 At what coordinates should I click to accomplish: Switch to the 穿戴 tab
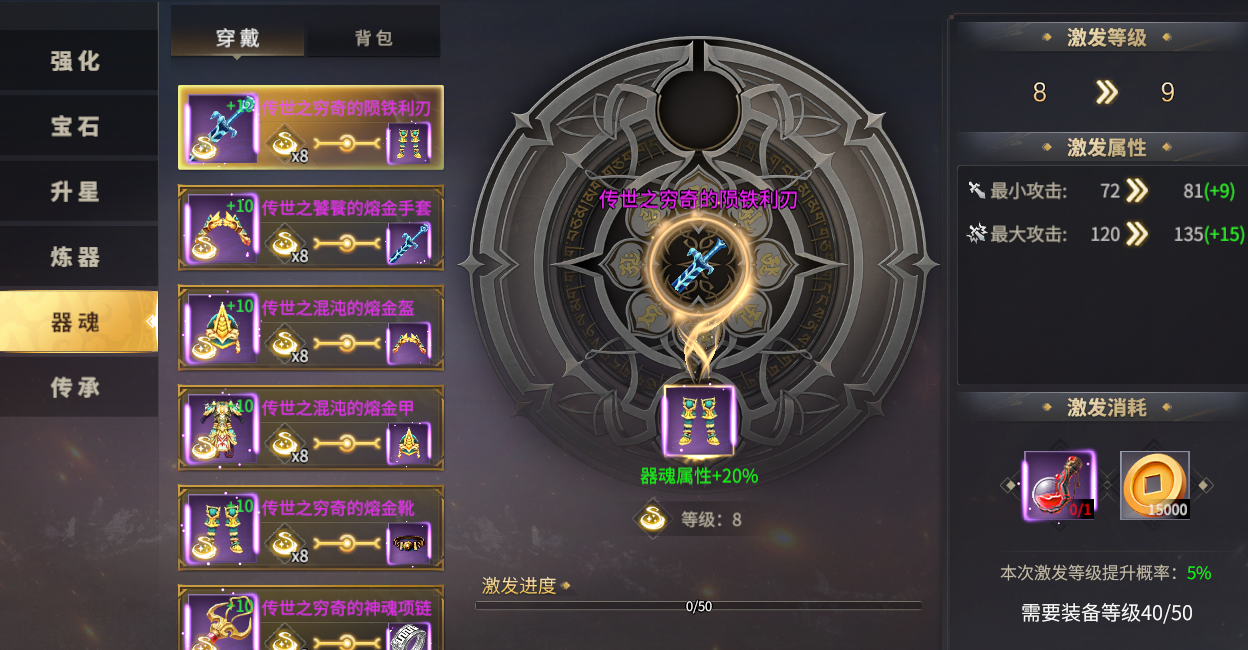pos(238,38)
